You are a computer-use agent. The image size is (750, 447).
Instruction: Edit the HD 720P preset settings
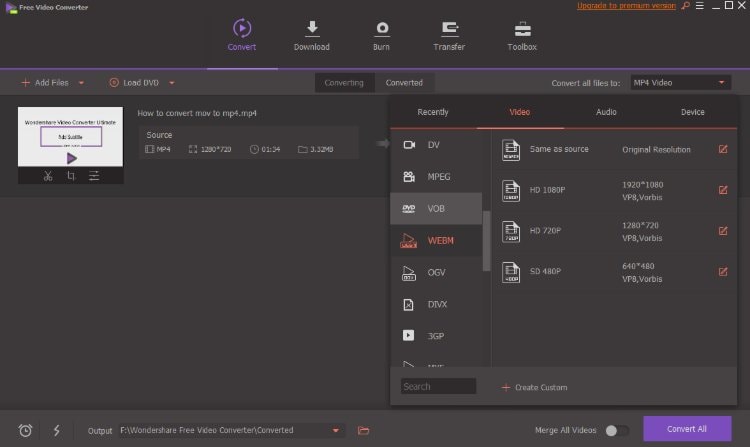pos(723,230)
